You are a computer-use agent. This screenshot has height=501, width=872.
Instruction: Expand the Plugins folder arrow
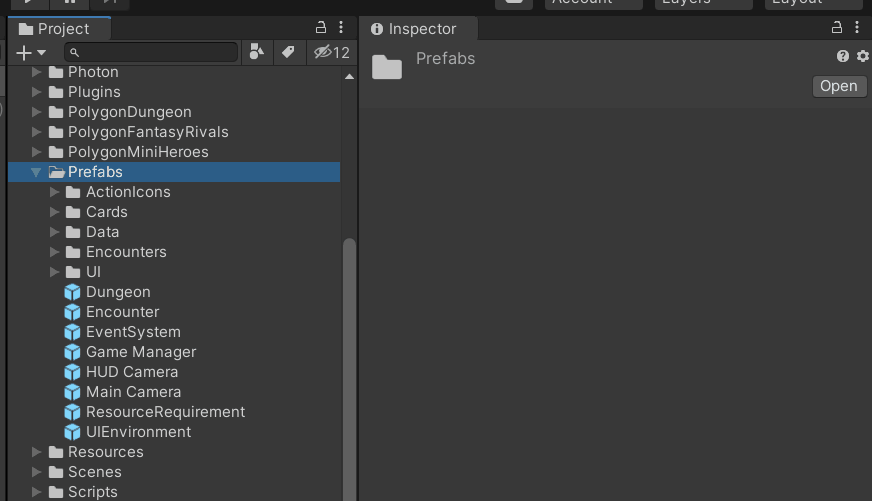pos(37,92)
